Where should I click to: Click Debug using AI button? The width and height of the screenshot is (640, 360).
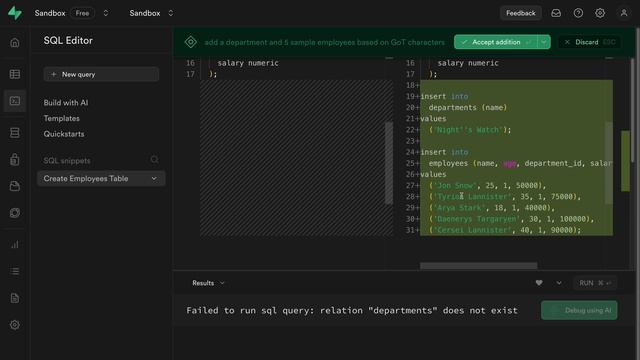(x=579, y=310)
